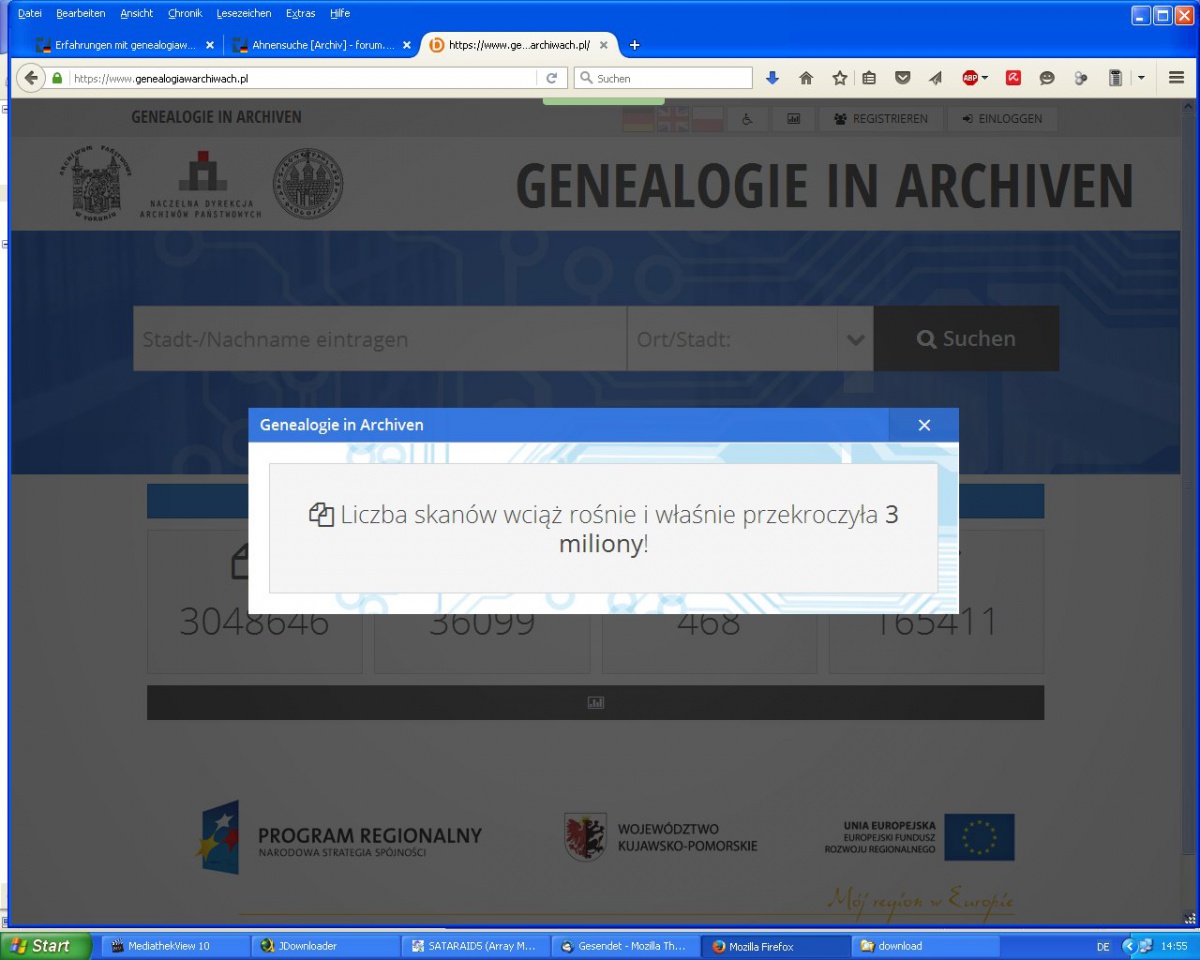
Task: Click the reload page icon in the address bar
Action: [x=551, y=78]
